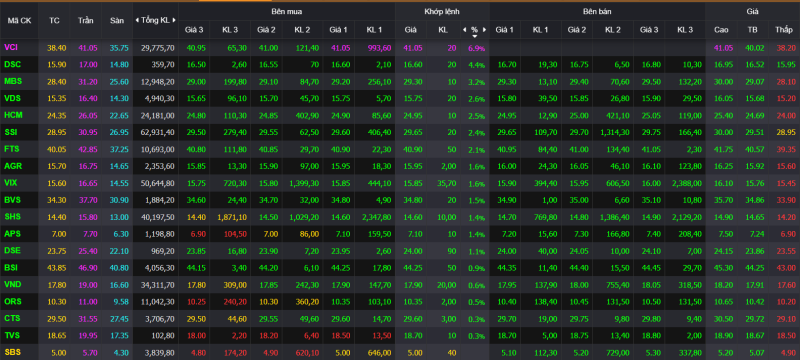The image size is (800, 360).
Task: Open ORS stock symbol
Action: pos(12,301)
